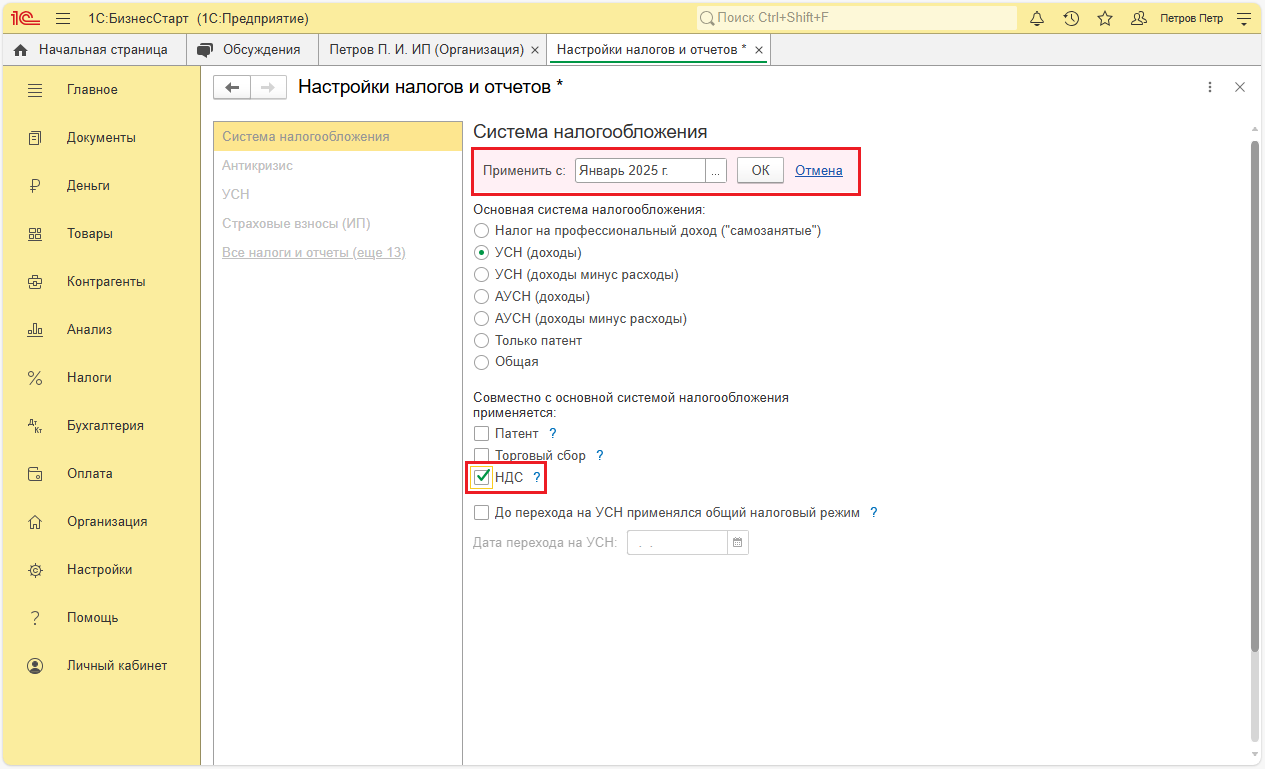Select АУСН (доходы минус расходы) radio
The image size is (1265, 769).
(x=482, y=319)
